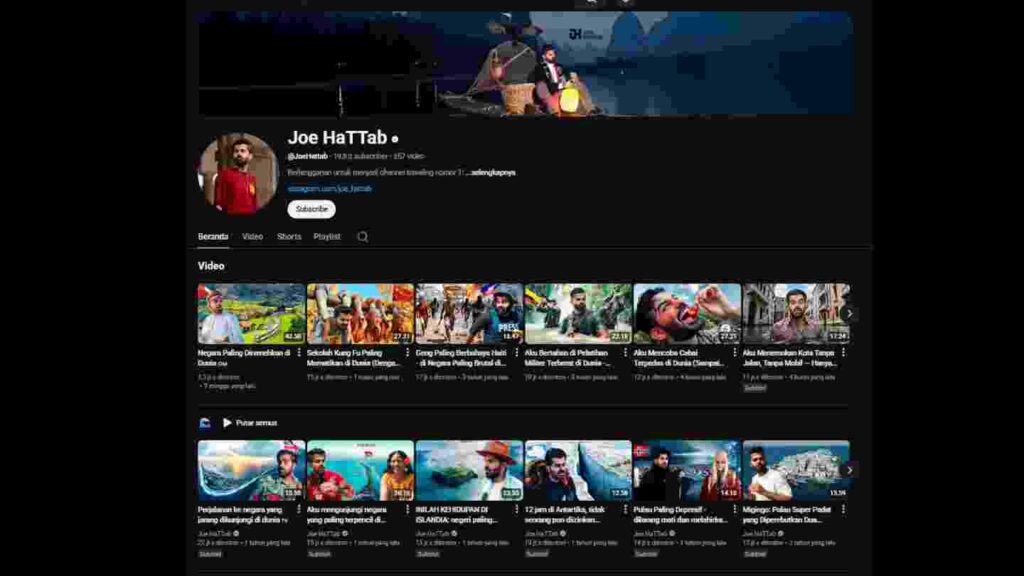
Task: Open three-dot menu for Aku Mencoba Cabai video
Action: click(x=734, y=353)
